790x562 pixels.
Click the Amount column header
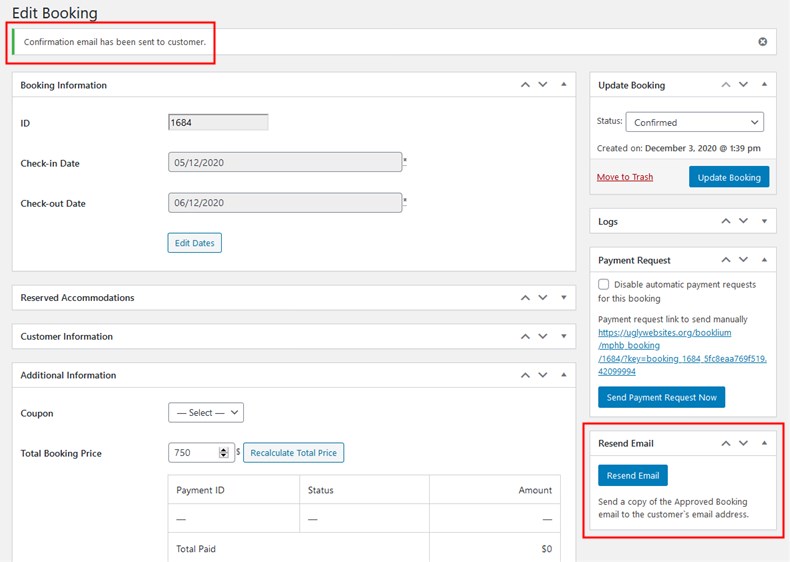535,490
